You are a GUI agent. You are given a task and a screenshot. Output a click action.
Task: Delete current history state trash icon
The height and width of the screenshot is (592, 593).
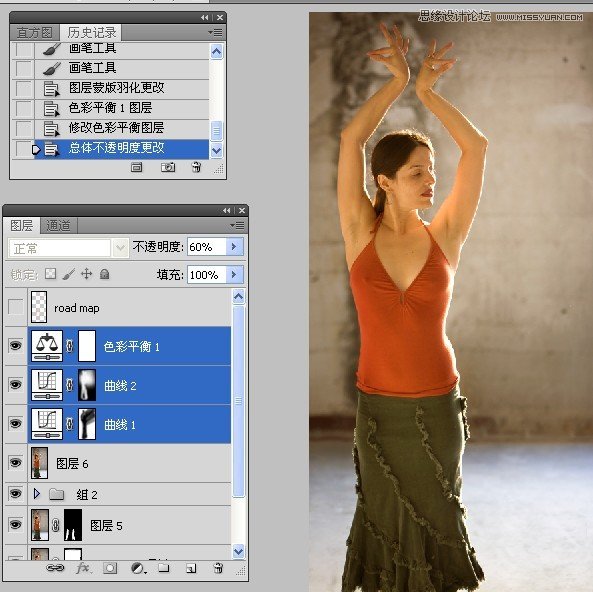pyautogui.click(x=196, y=167)
